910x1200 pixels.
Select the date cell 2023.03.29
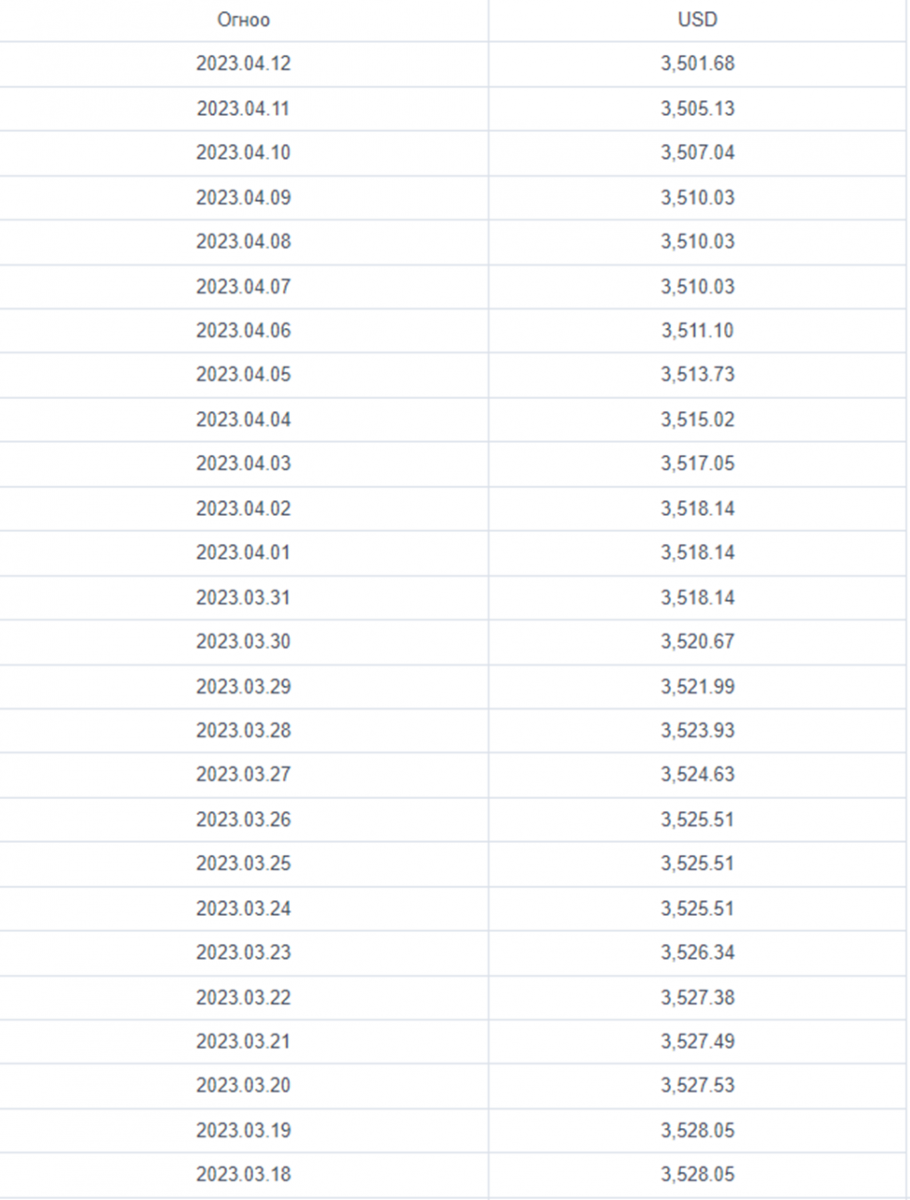(x=243, y=686)
